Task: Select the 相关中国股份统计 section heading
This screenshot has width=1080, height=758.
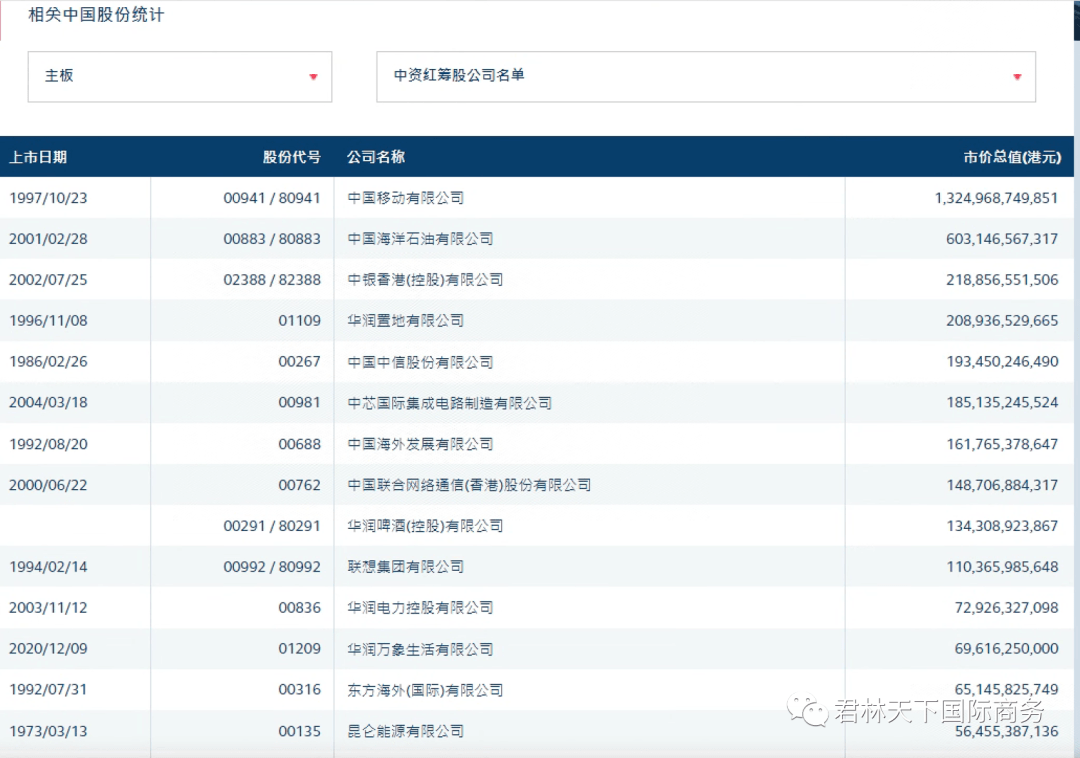Action: click(96, 14)
